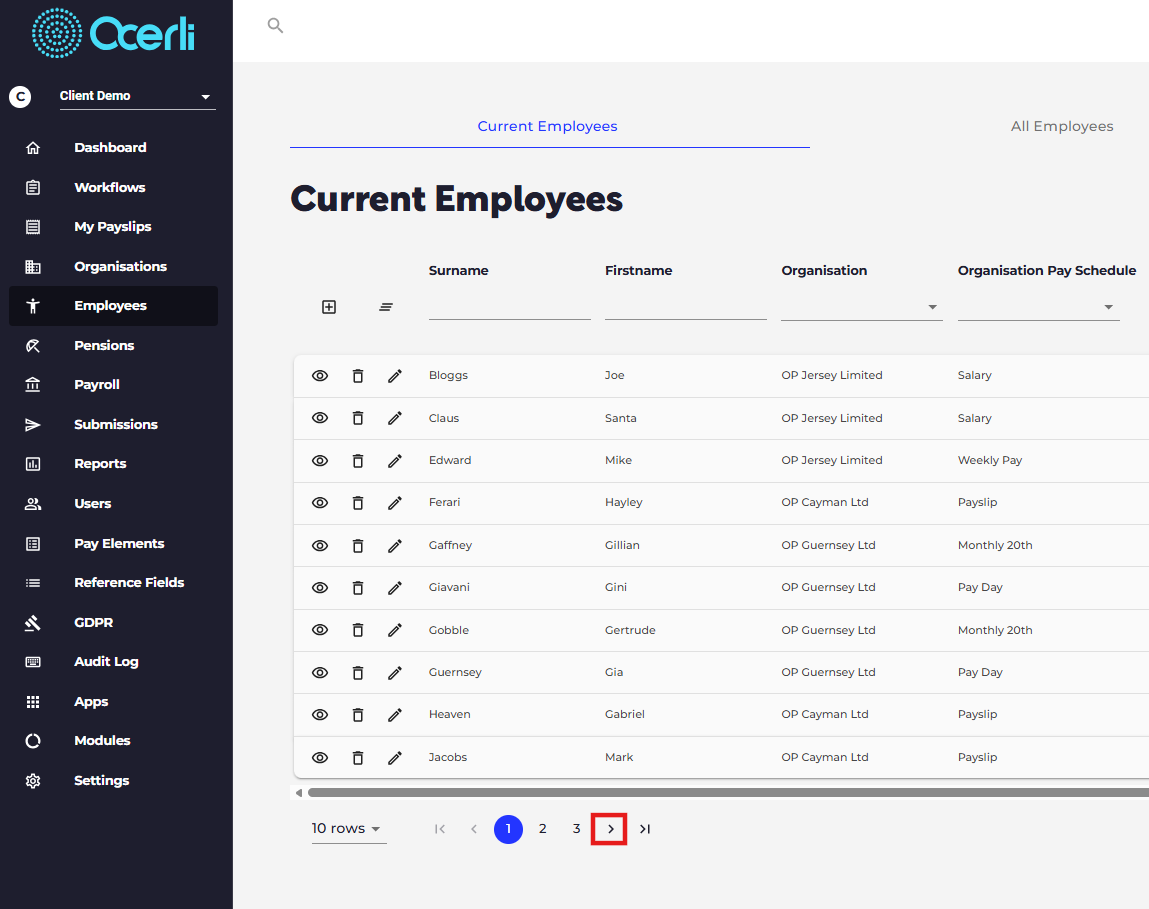Go to the next page arrow

click(610, 829)
